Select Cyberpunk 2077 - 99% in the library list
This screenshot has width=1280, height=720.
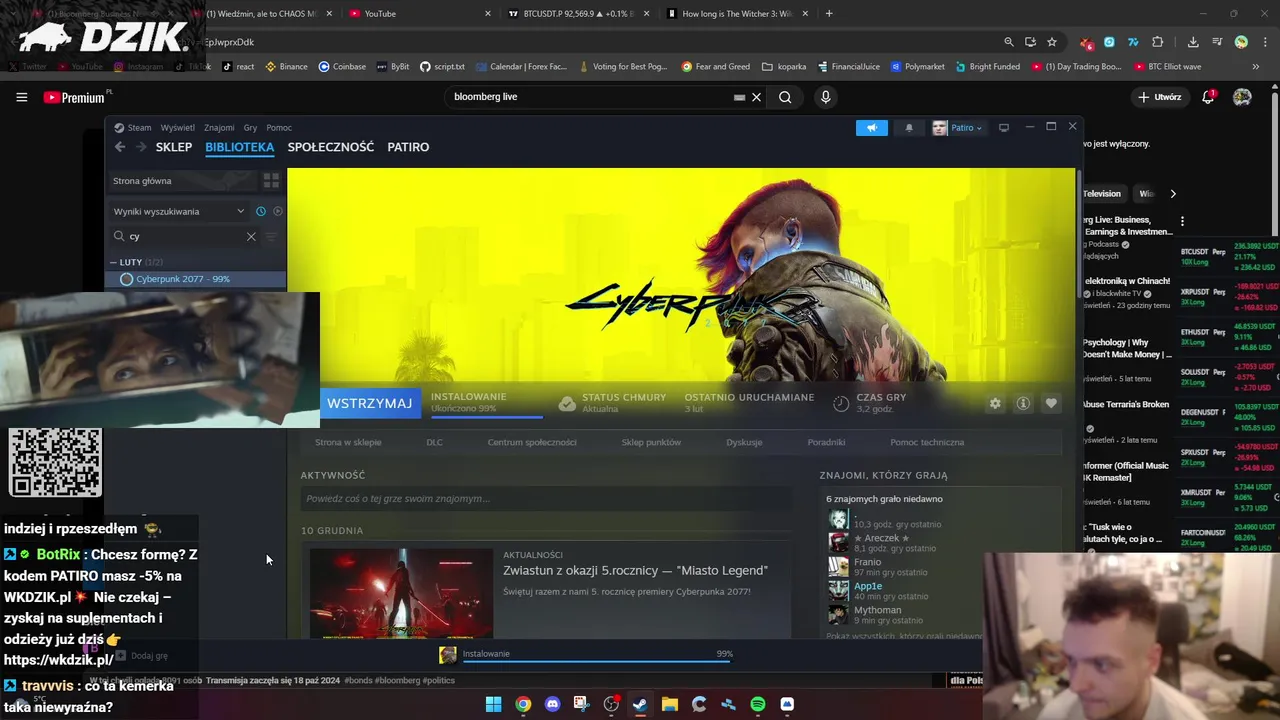tap(196, 279)
